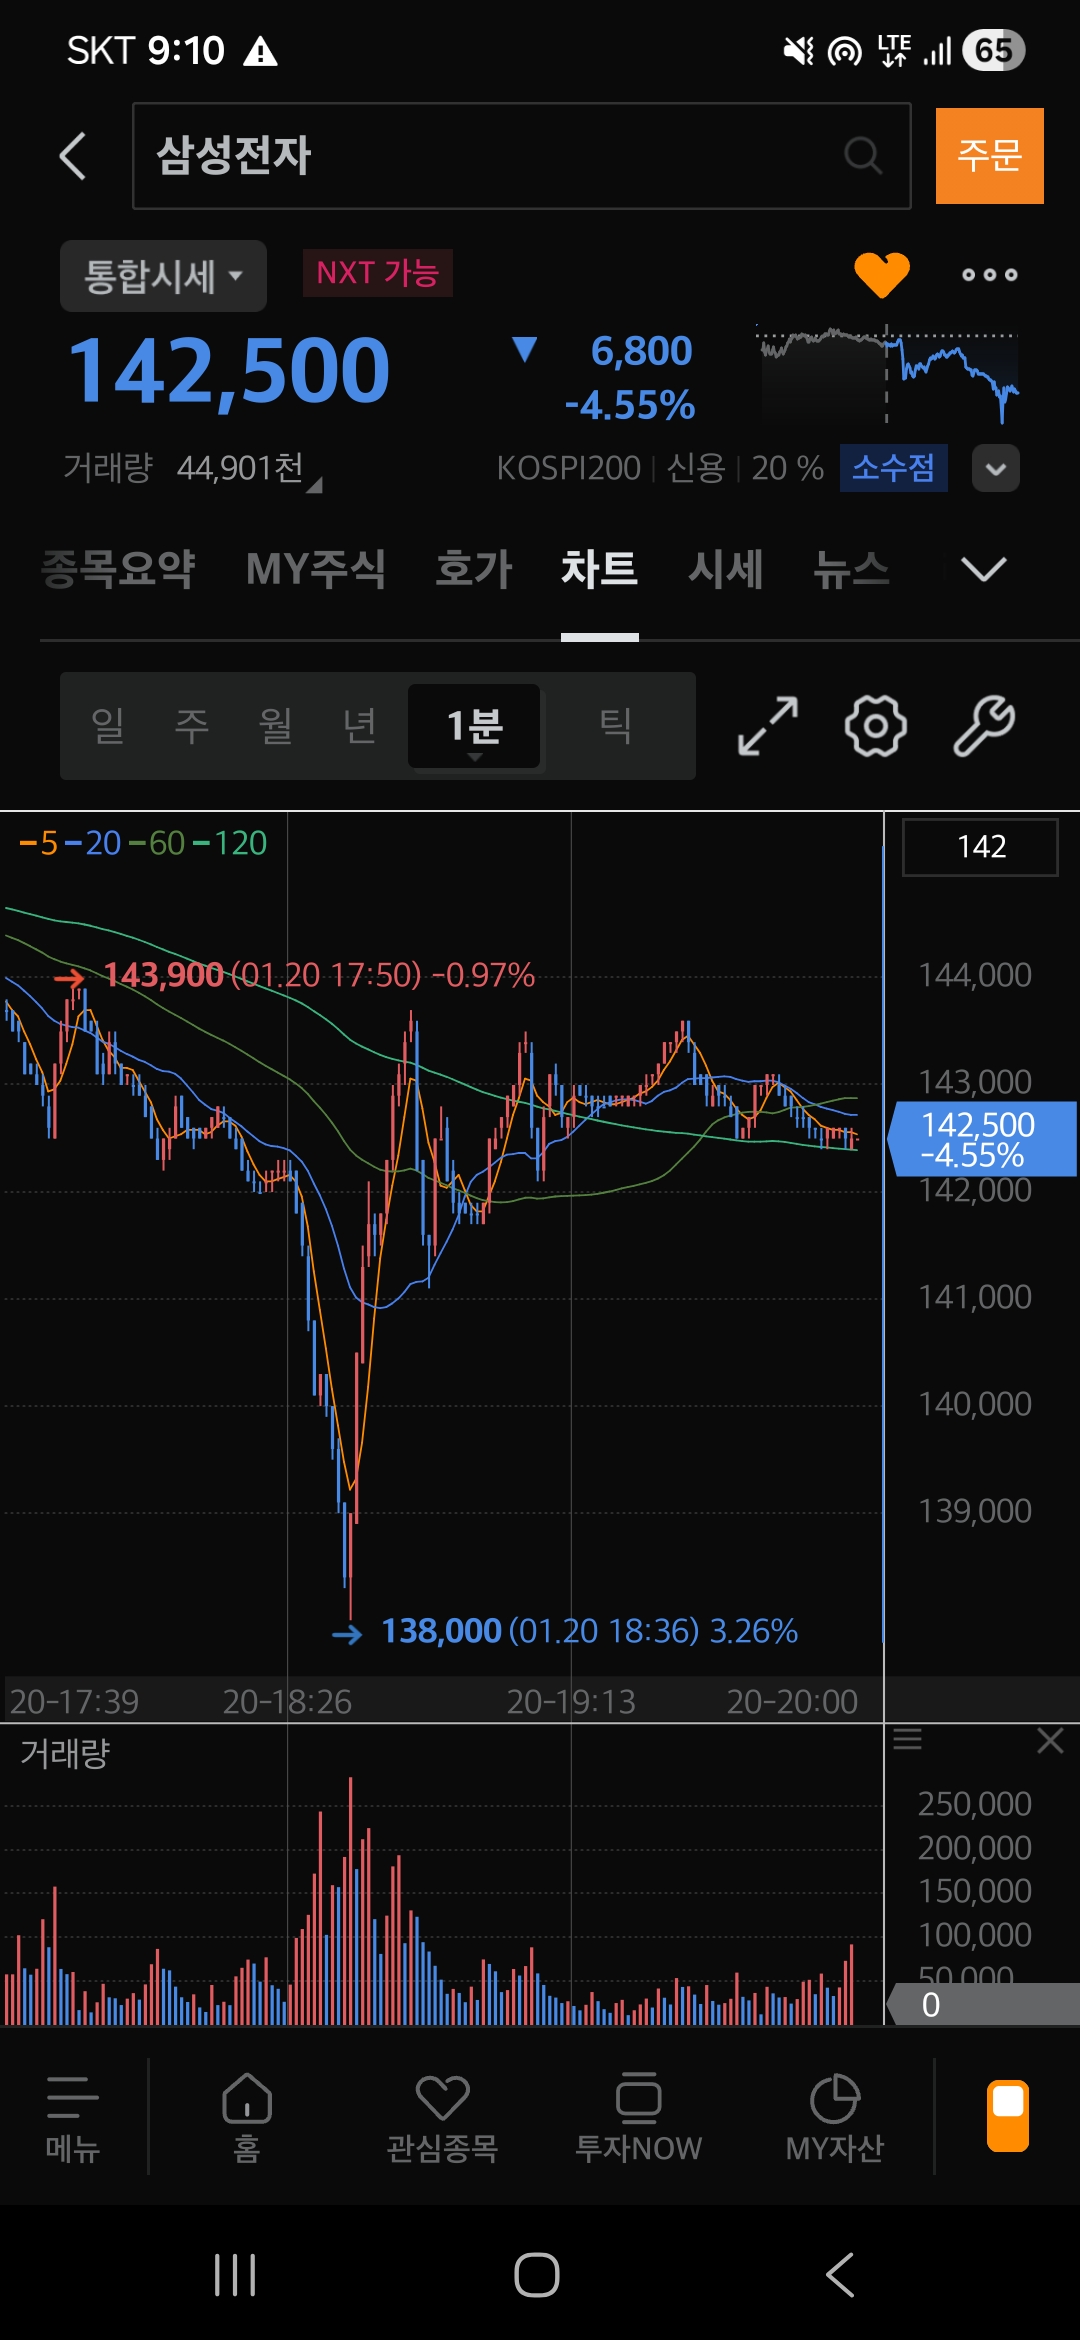Close the 거래량 volume panel
The height and width of the screenshot is (2340, 1080).
click(x=1050, y=1741)
